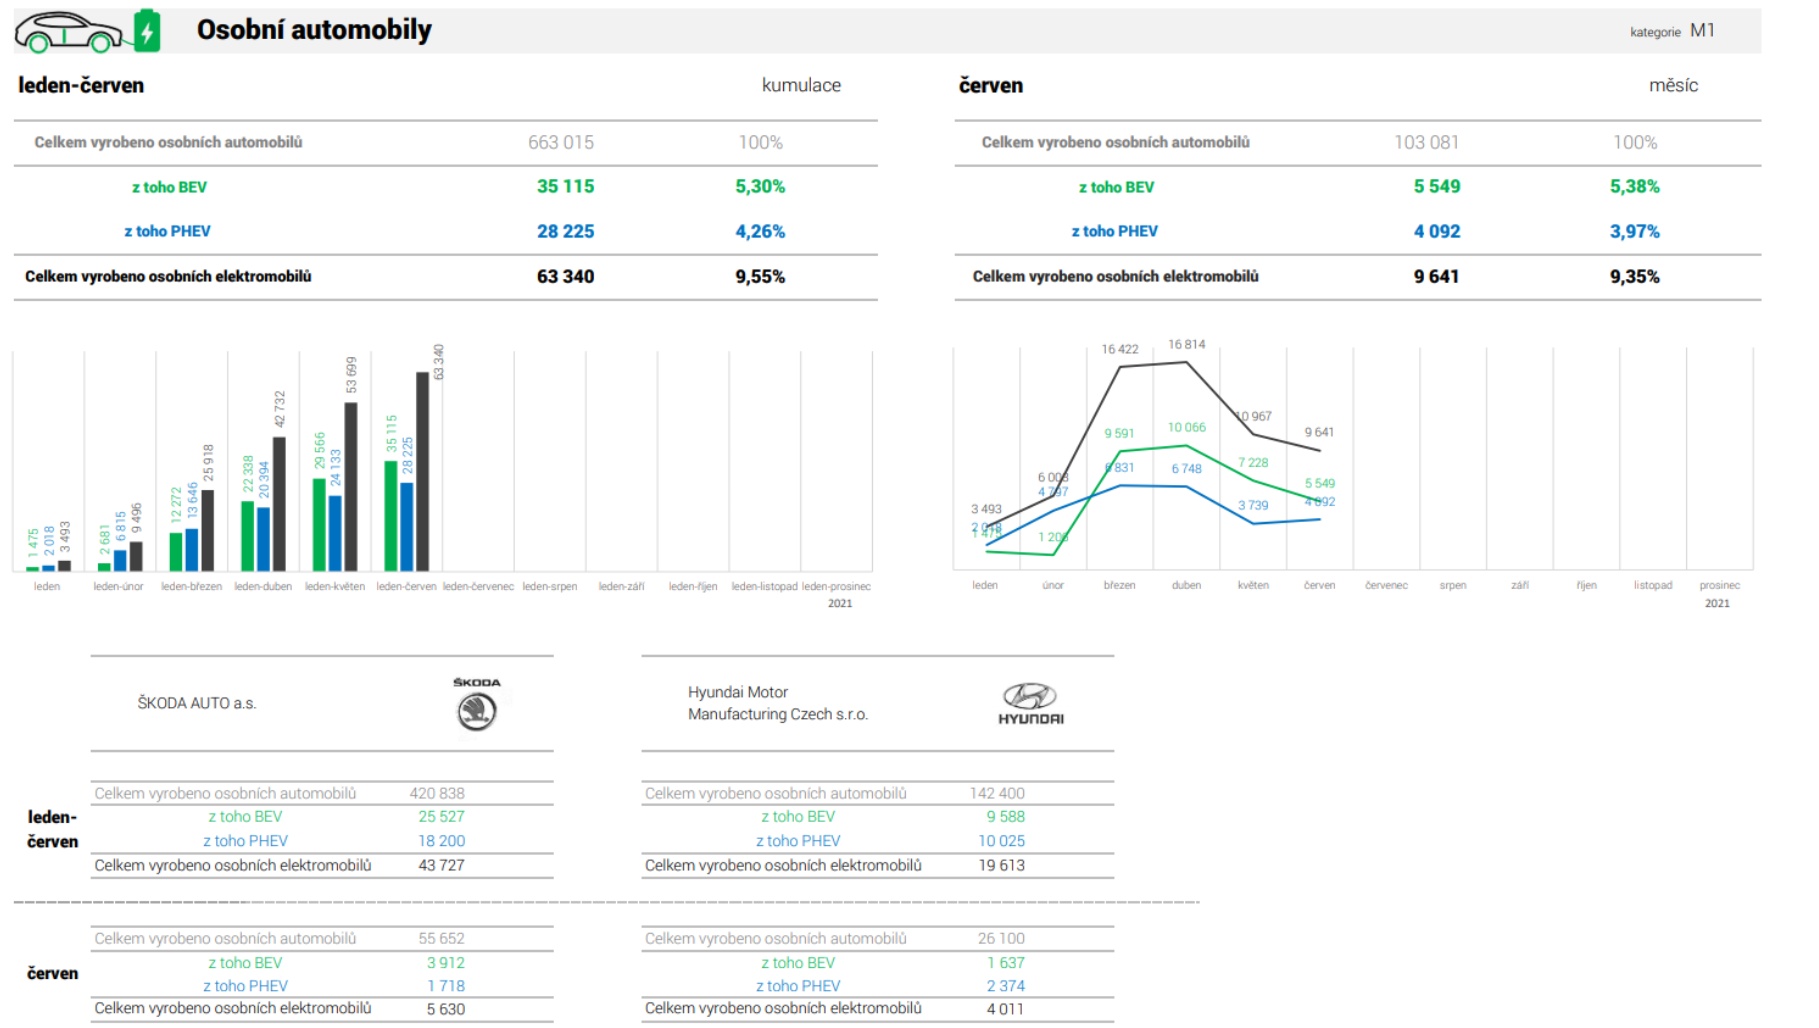
Task: Click 'Hyundai Motor Manufacturing Czech s.r.o.' text
Action: pos(777,703)
